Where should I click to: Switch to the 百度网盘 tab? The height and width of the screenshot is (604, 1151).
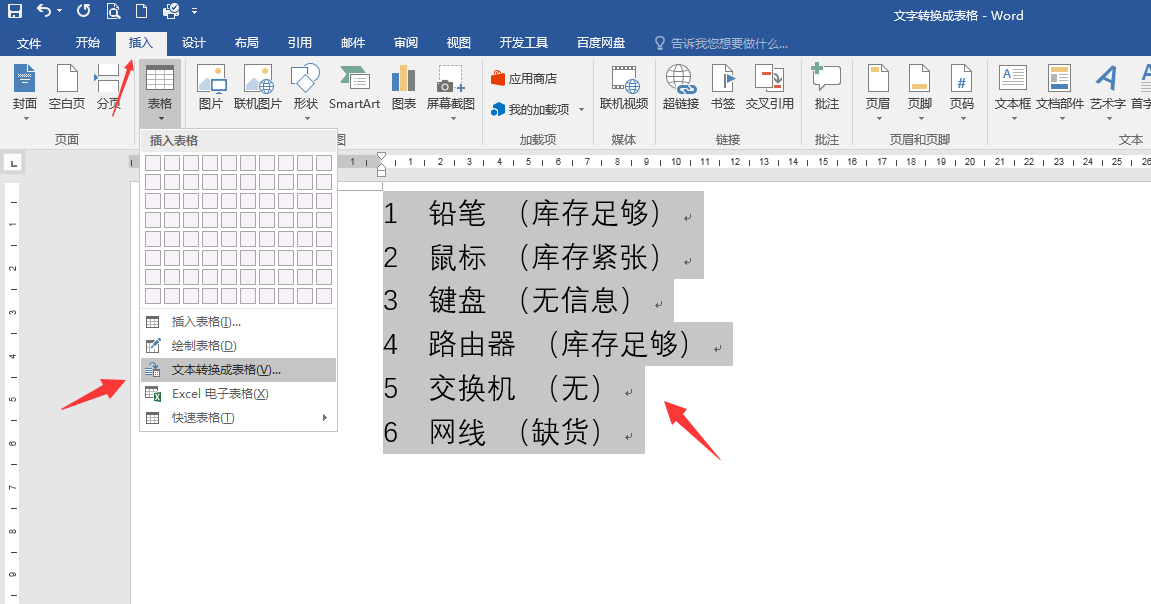coord(601,43)
